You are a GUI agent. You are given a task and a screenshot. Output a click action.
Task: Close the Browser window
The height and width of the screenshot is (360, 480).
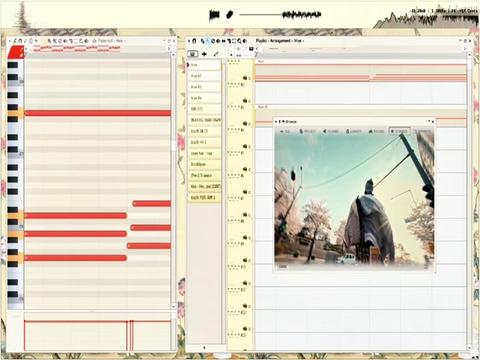433,122
